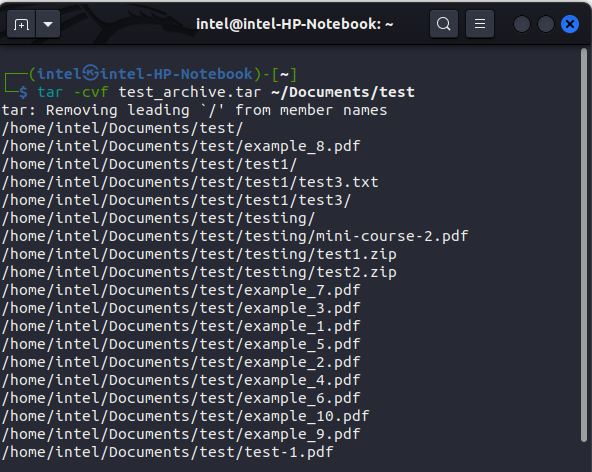Select the test/testing/ directory line
This screenshot has width=592, height=472.
click(x=159, y=218)
